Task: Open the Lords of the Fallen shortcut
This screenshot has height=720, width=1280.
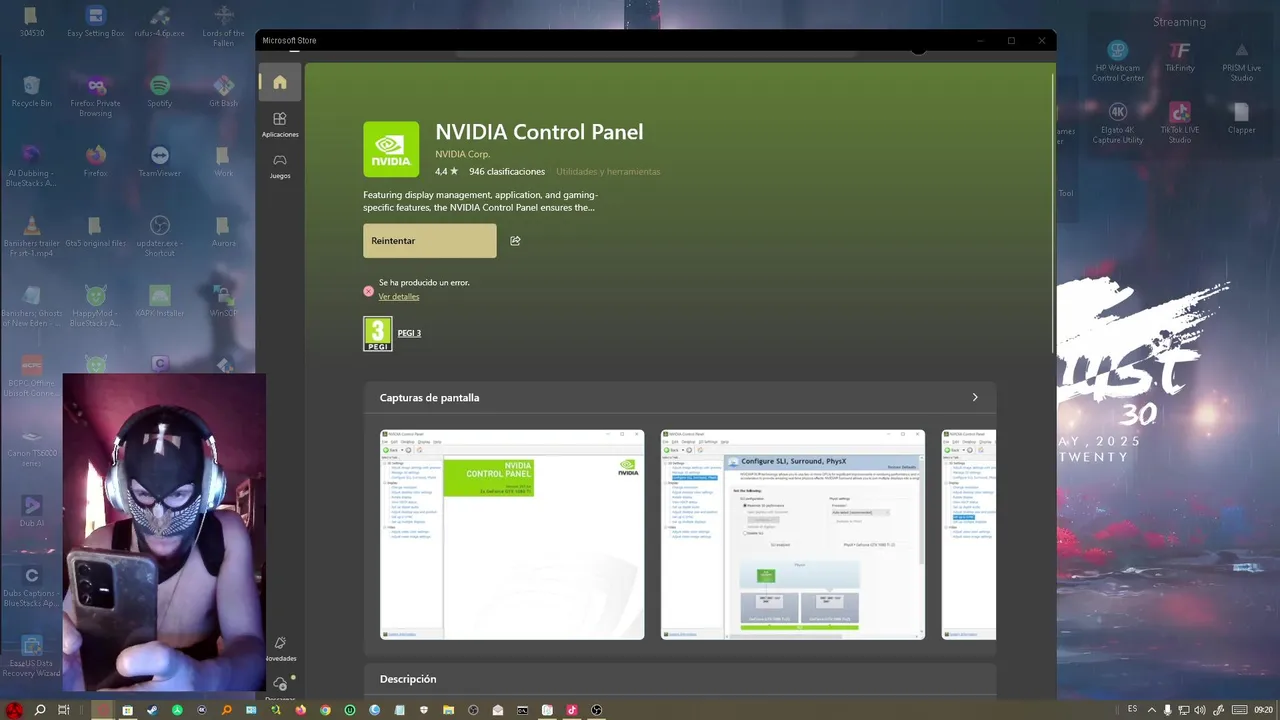Action: (224, 26)
